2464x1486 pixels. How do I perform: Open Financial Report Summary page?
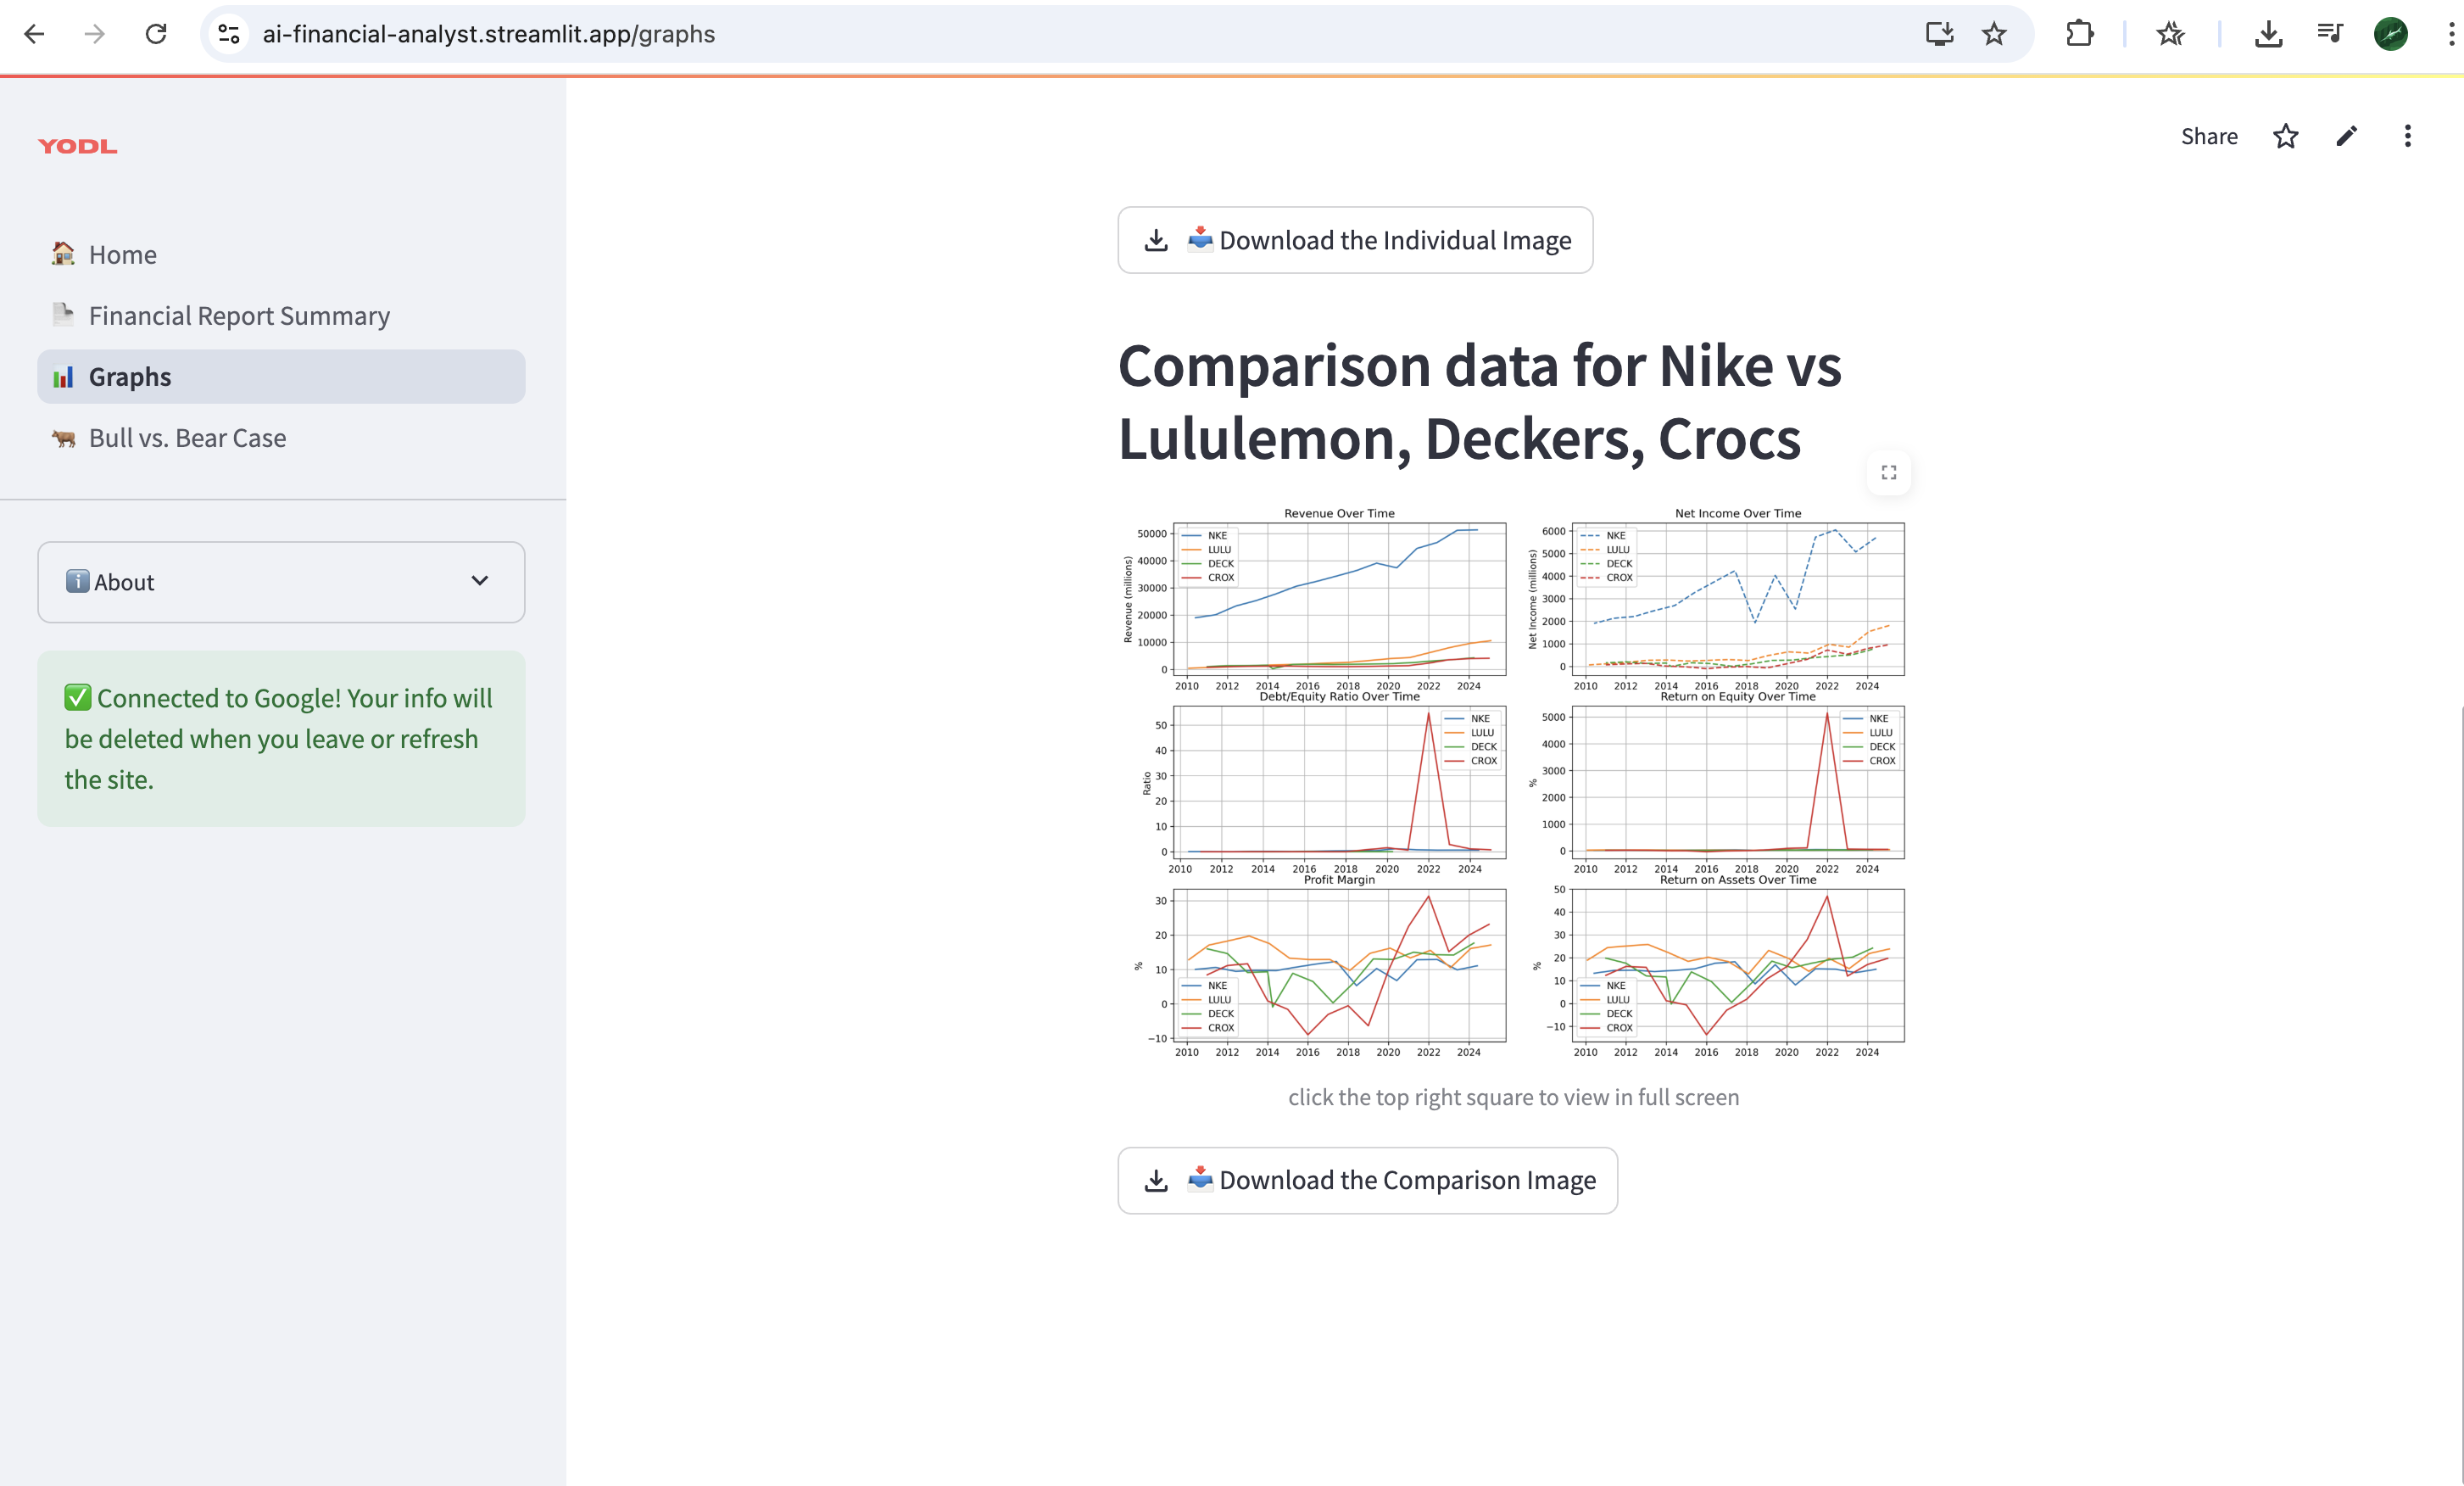239,315
